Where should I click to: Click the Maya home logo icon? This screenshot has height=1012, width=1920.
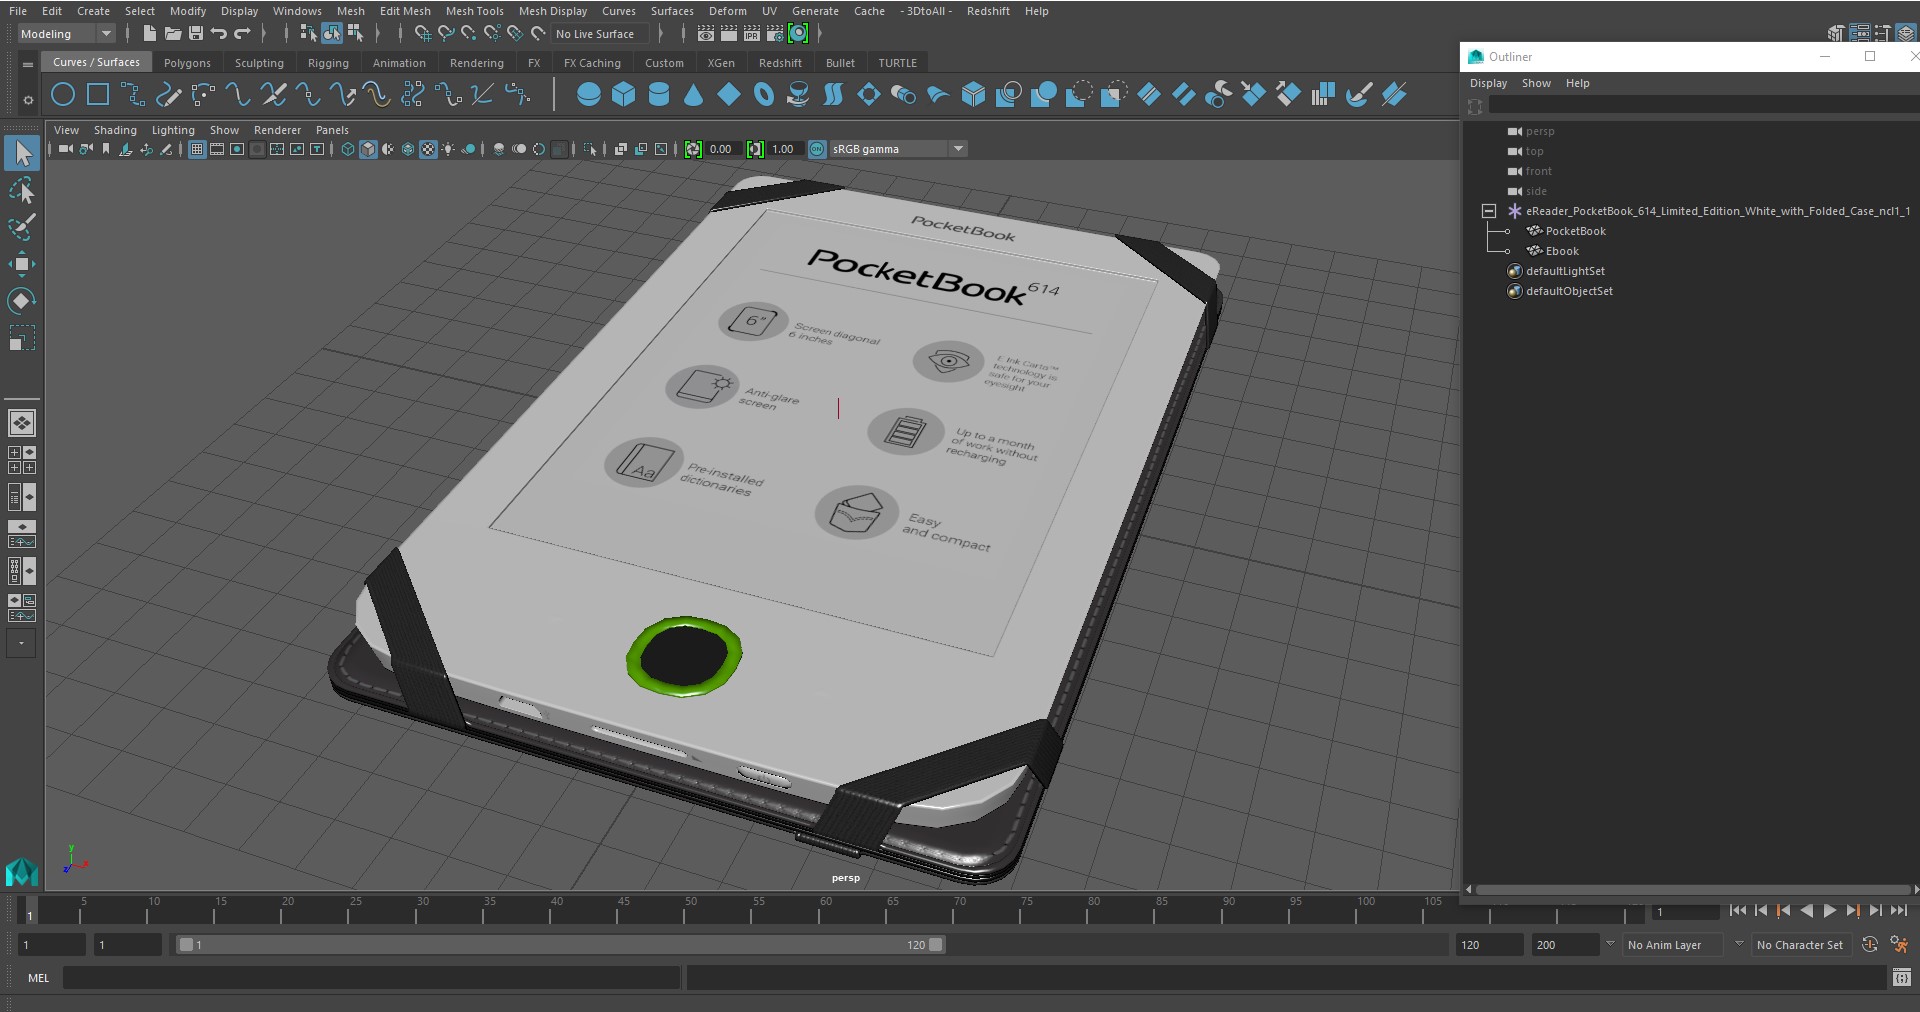(21, 873)
